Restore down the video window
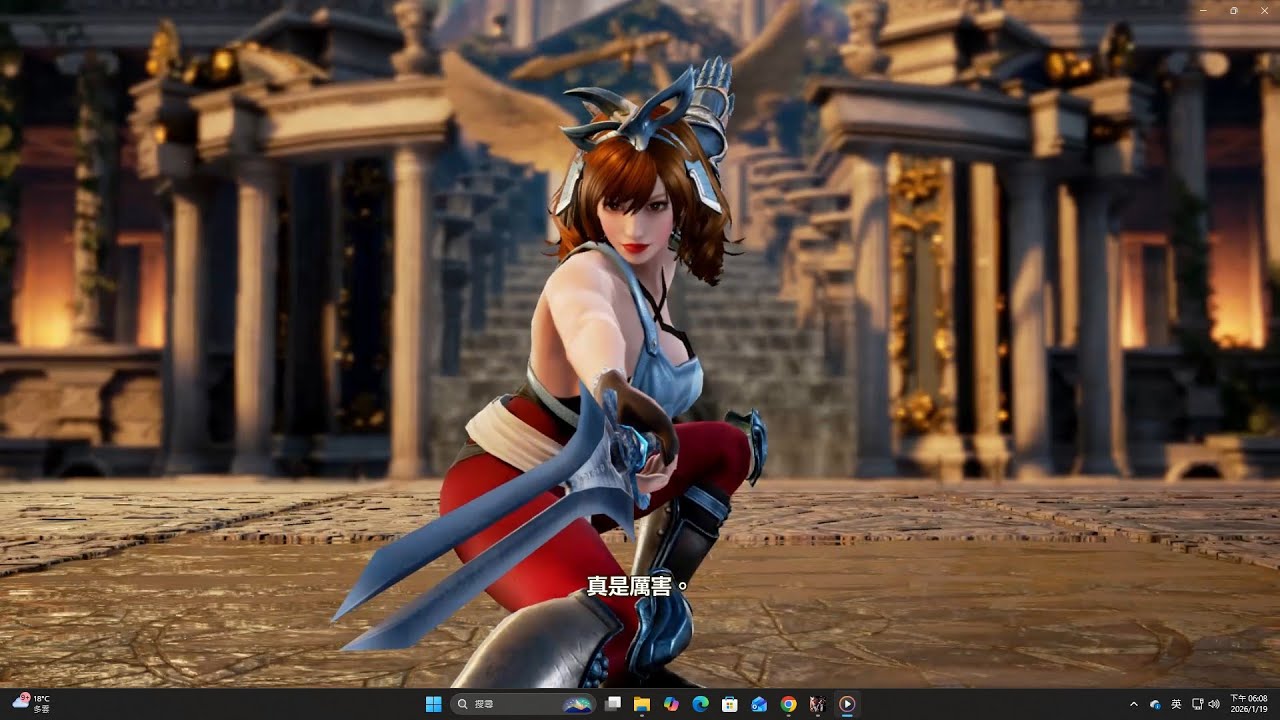 click(1234, 10)
